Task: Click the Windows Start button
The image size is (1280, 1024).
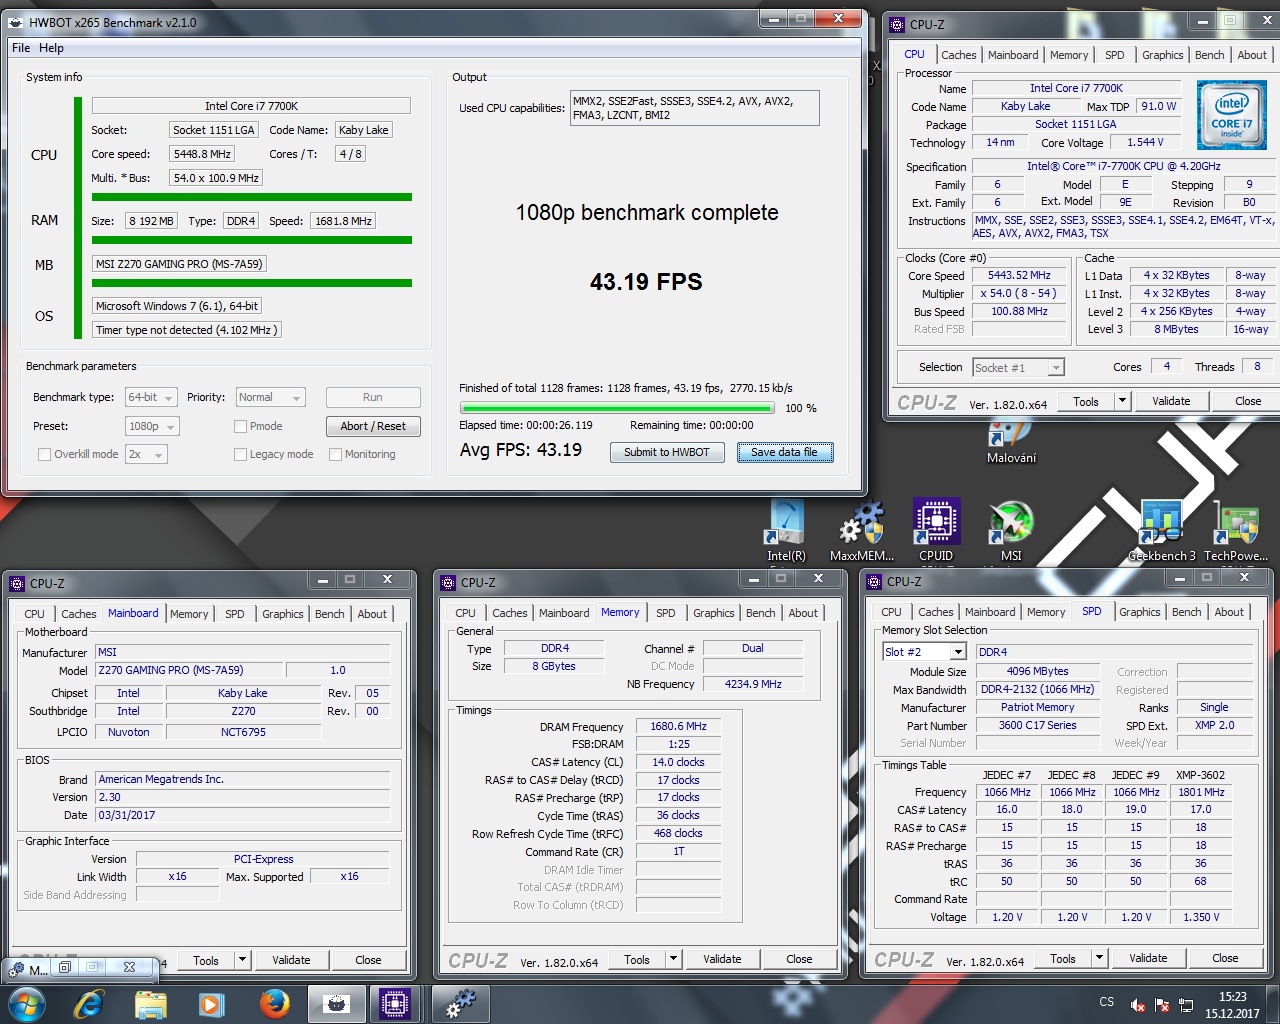Action: tap(27, 1003)
